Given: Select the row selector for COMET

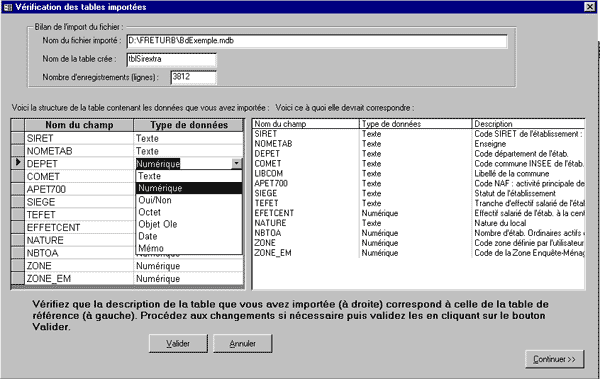Looking at the screenshot, I should click(x=18, y=176).
